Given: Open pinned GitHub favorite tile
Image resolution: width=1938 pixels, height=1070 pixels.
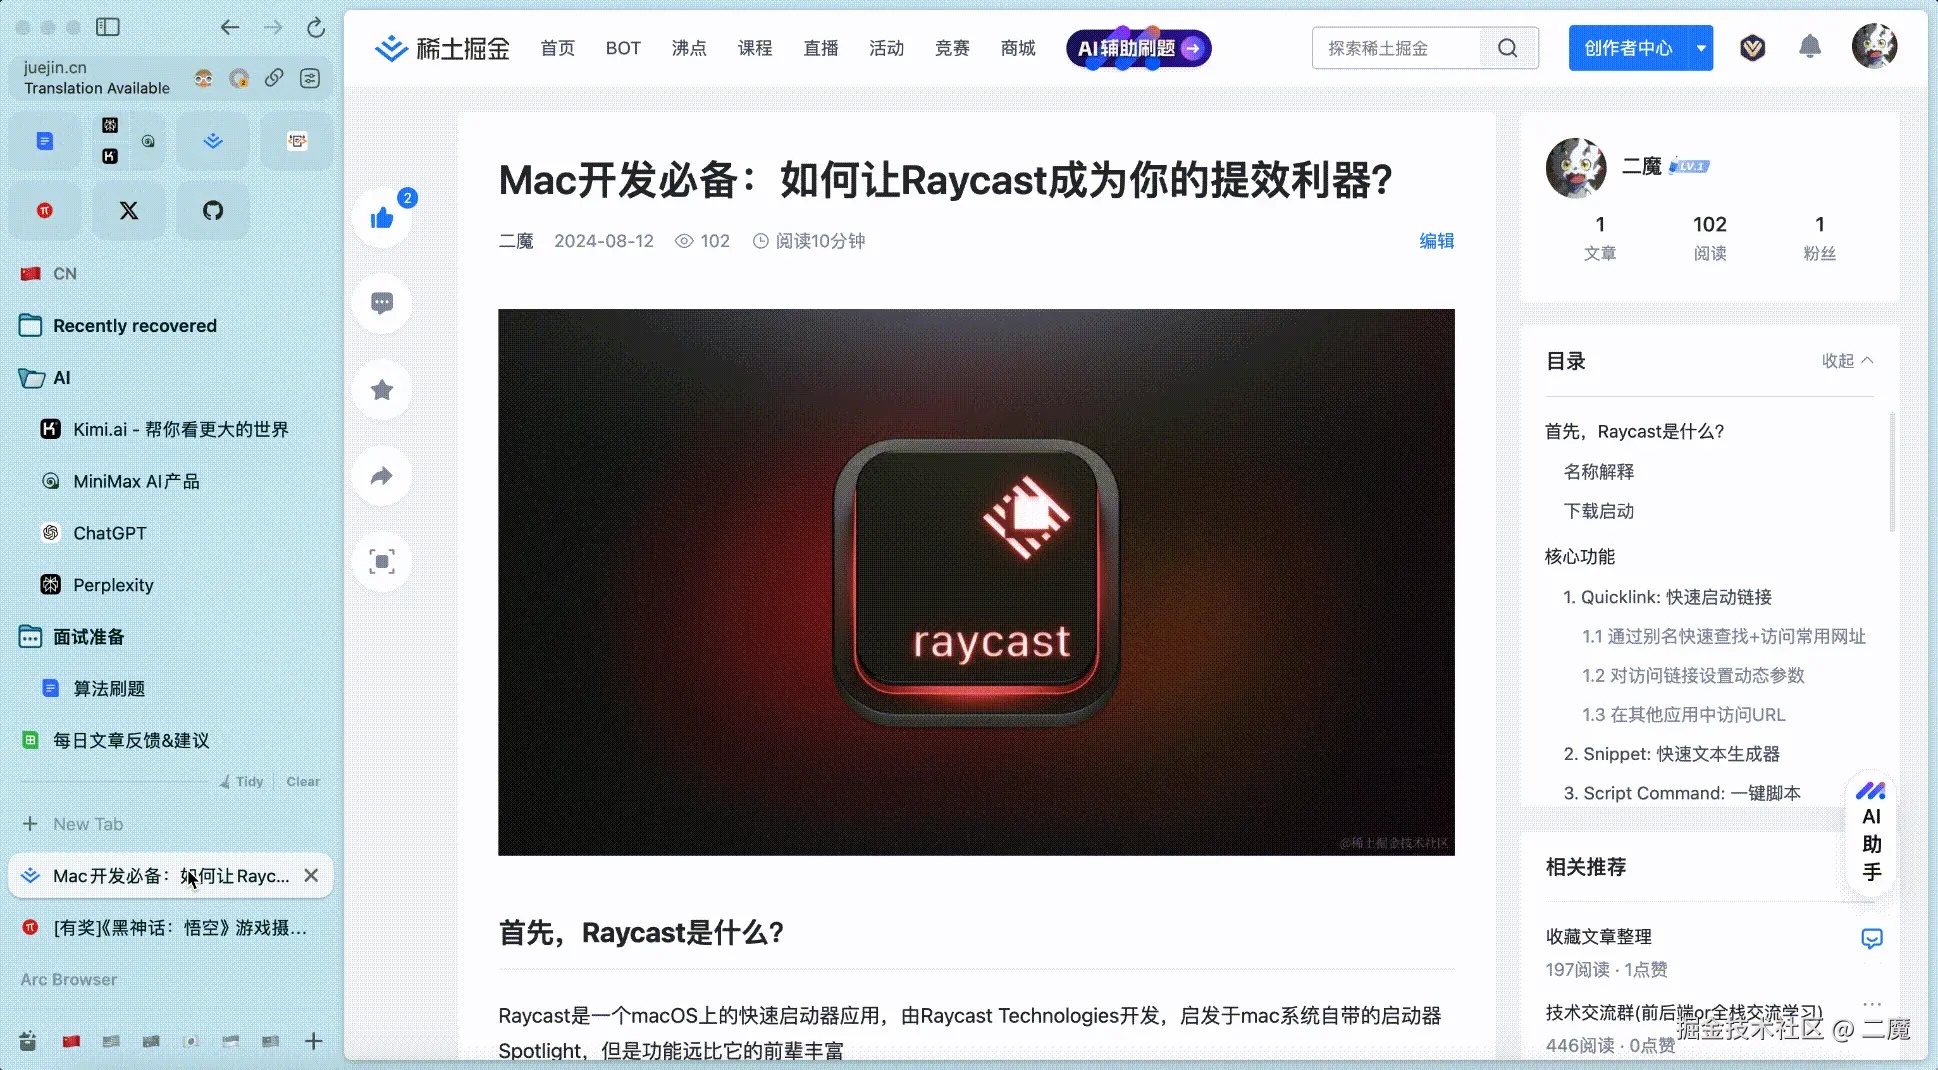Looking at the screenshot, I should tap(213, 211).
